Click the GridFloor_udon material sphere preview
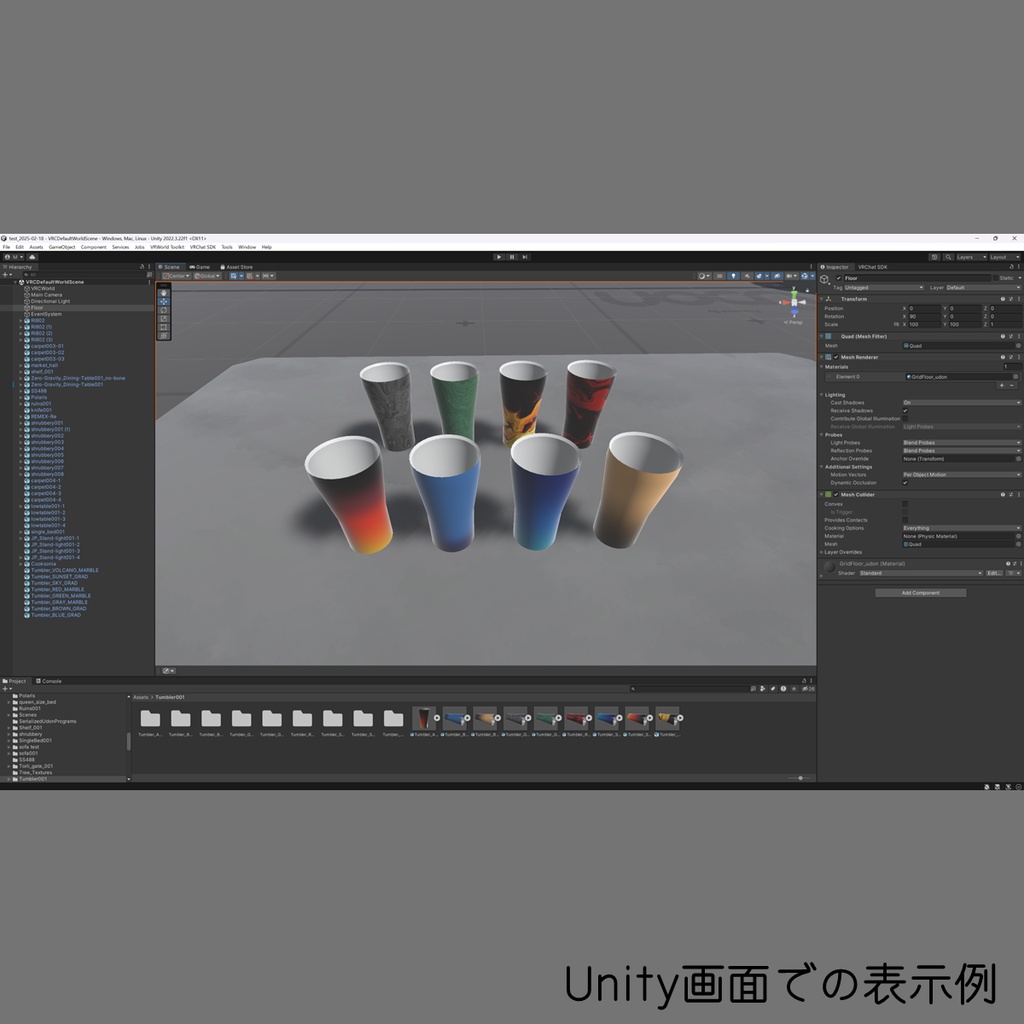 click(831, 566)
